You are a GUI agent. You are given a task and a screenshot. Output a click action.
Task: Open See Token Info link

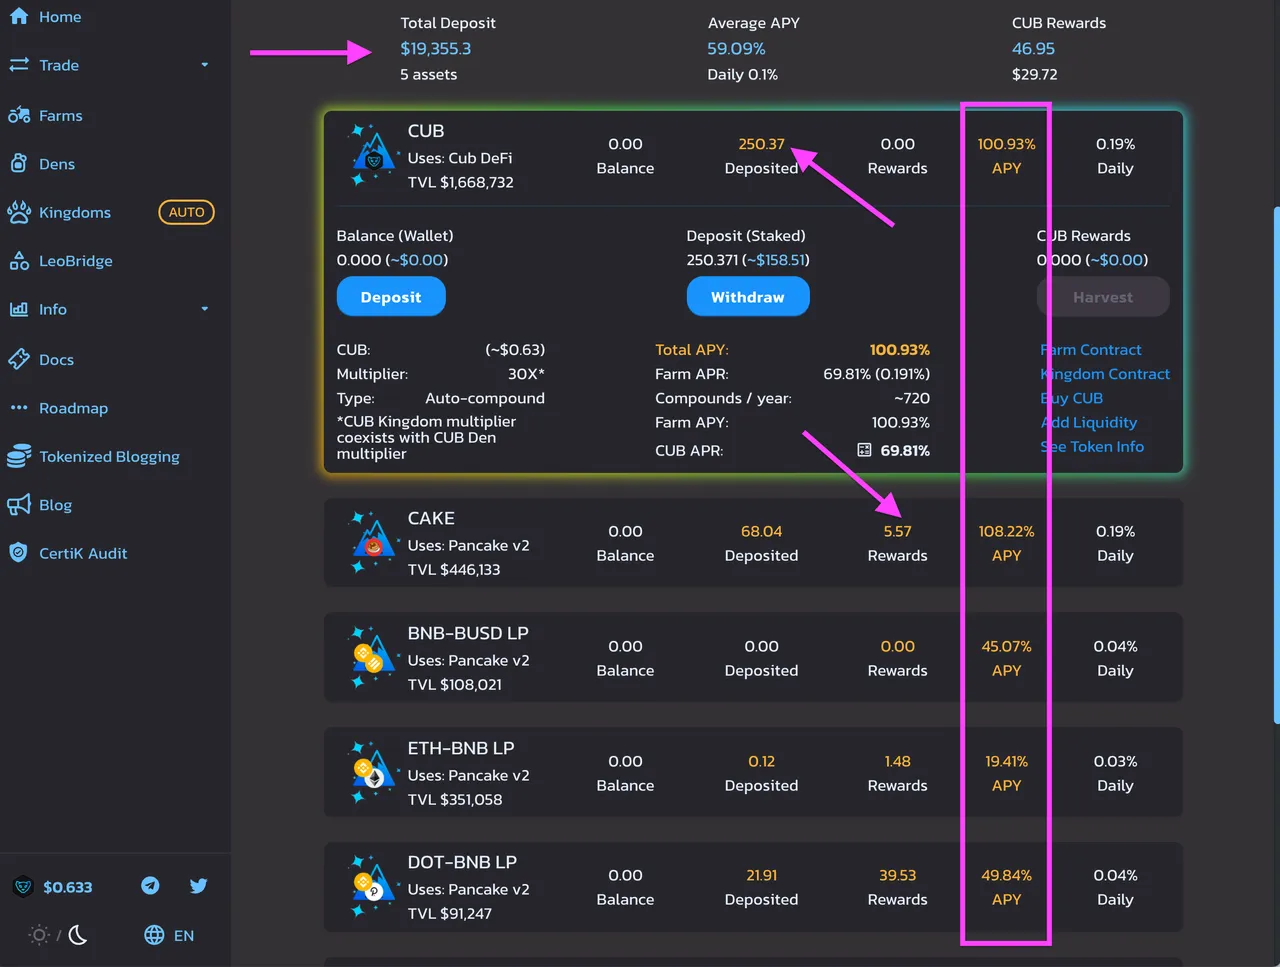1092,446
